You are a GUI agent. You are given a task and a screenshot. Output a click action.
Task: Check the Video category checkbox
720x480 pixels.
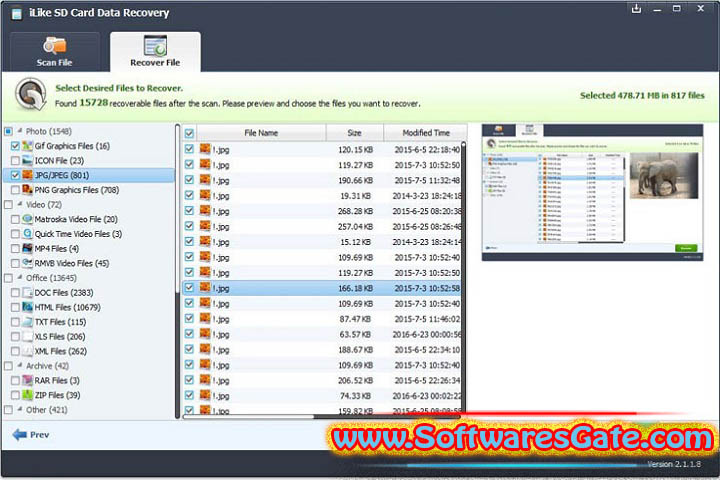[x=8, y=204]
